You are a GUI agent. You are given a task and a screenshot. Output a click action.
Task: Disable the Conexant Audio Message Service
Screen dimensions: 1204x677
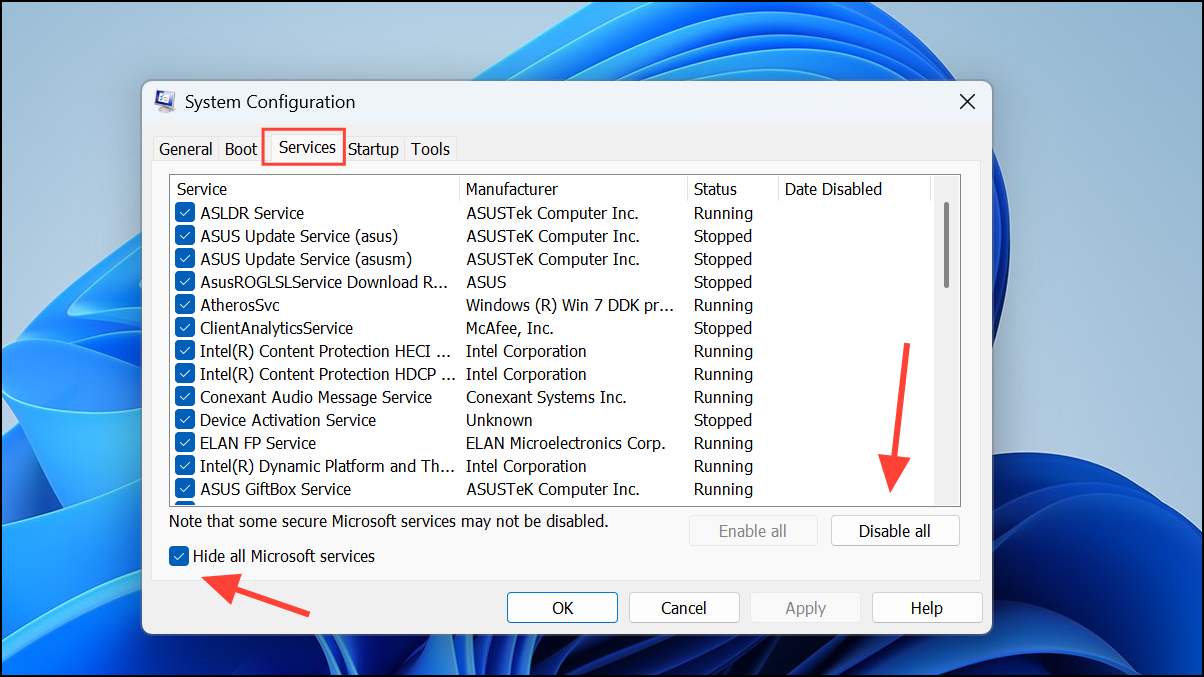tap(184, 396)
